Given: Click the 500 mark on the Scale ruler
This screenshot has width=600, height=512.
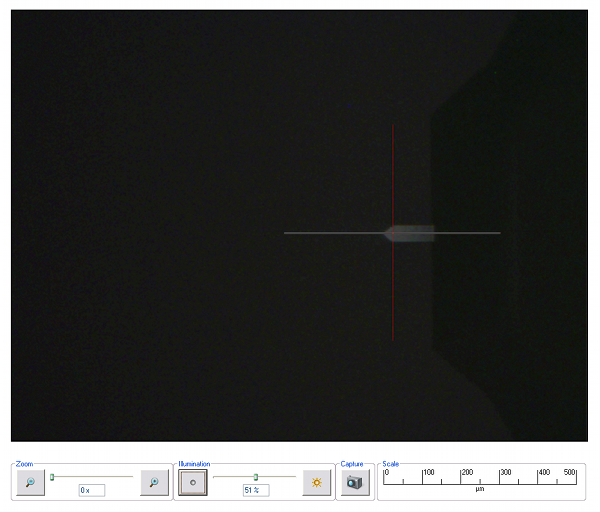Looking at the screenshot, I should 571,475.
